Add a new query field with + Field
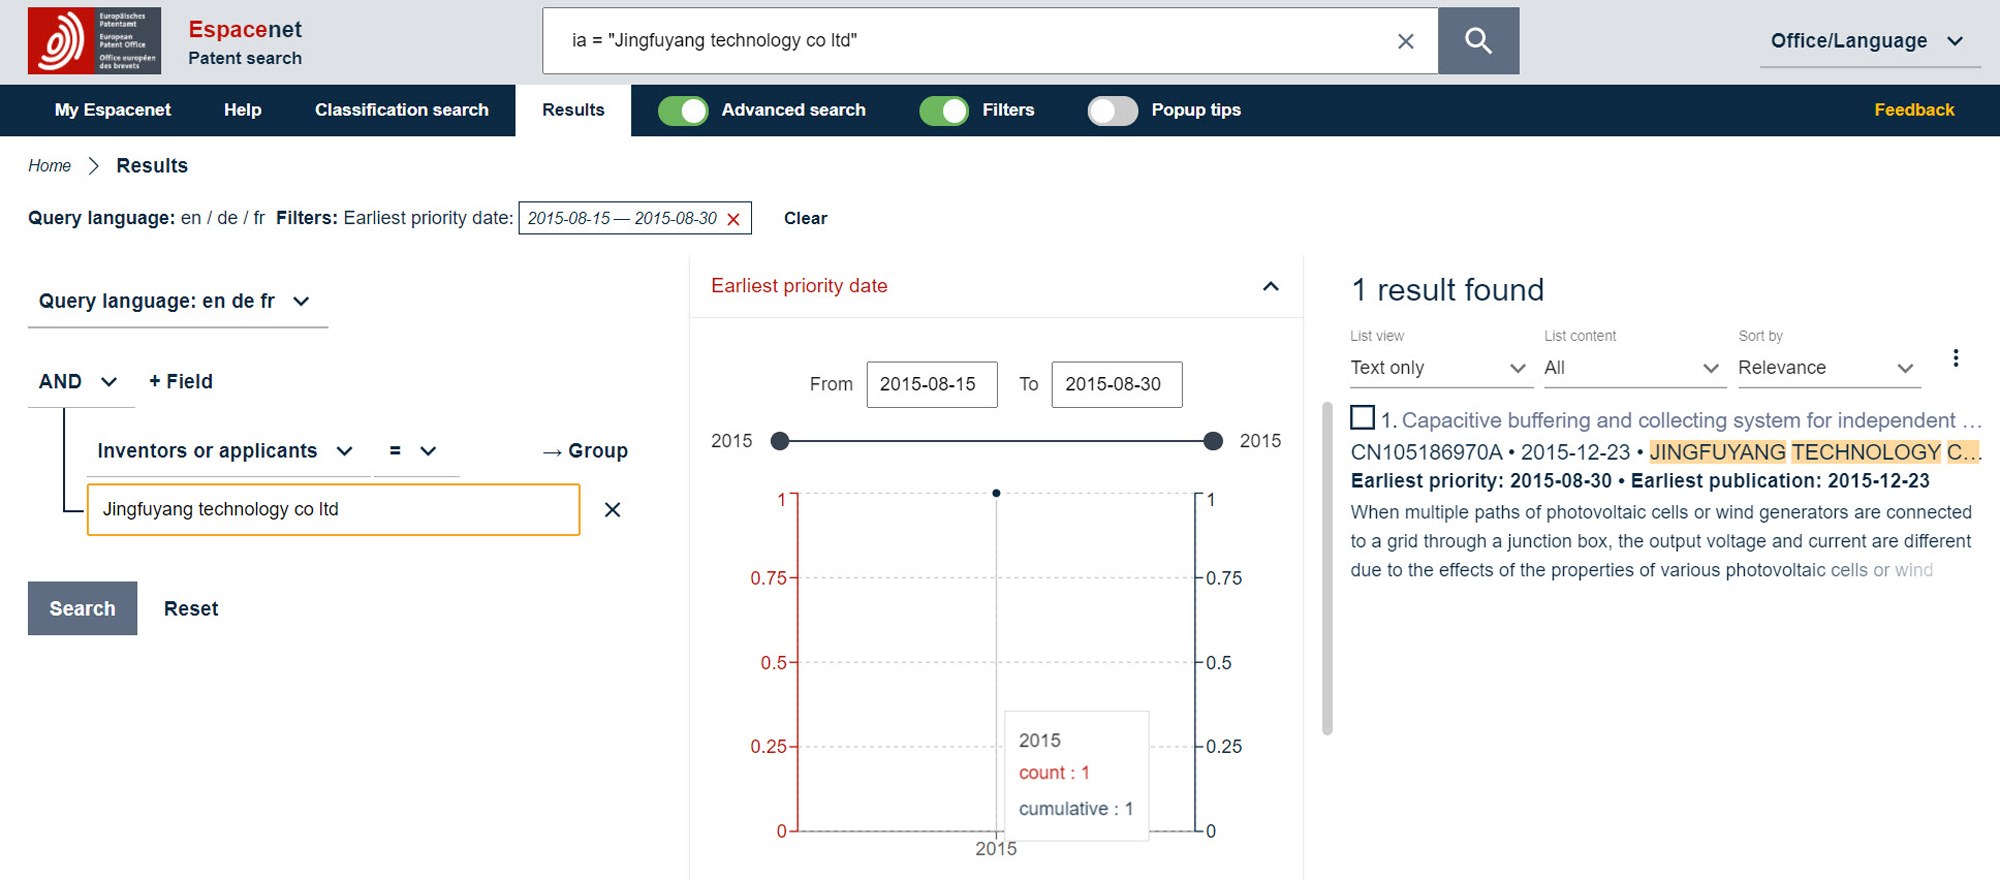The image size is (2000, 880). (180, 381)
